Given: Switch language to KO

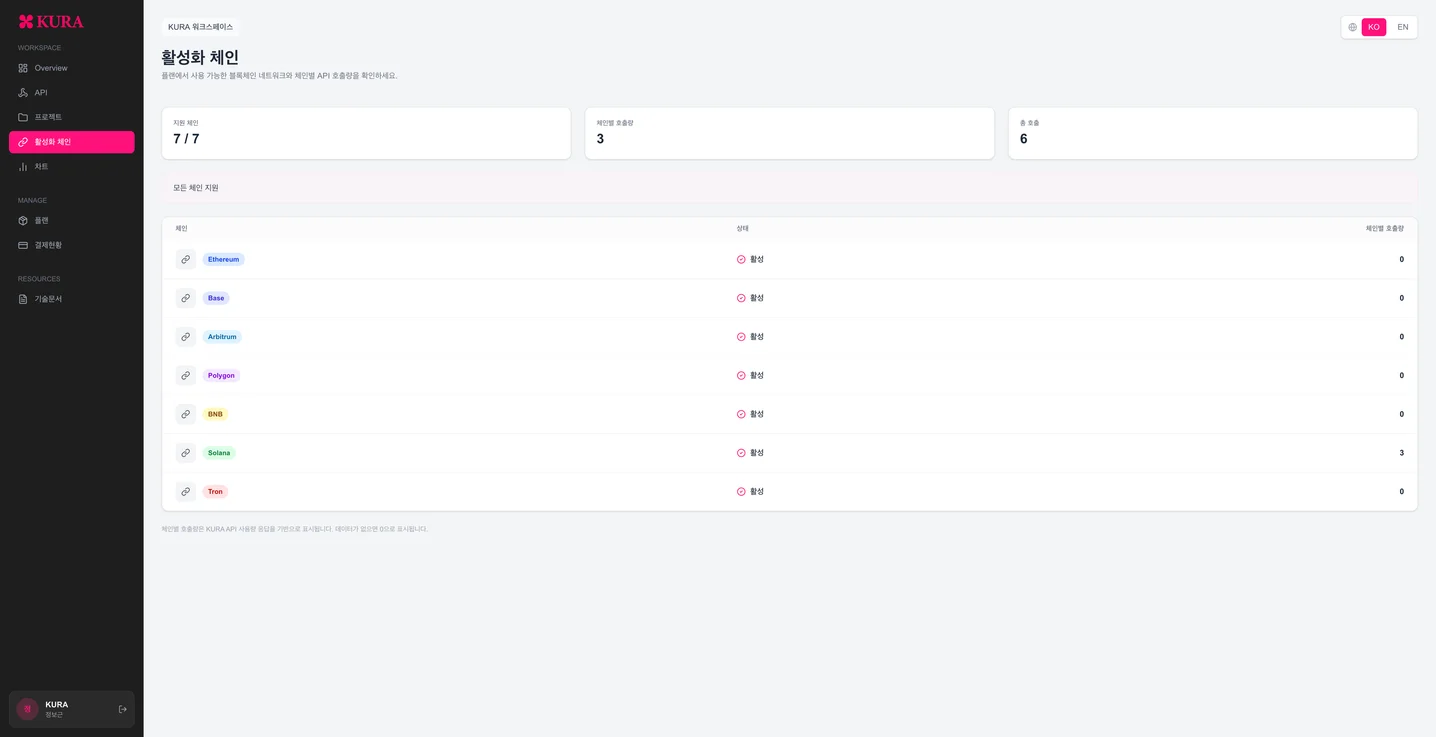Looking at the screenshot, I should coord(1374,27).
